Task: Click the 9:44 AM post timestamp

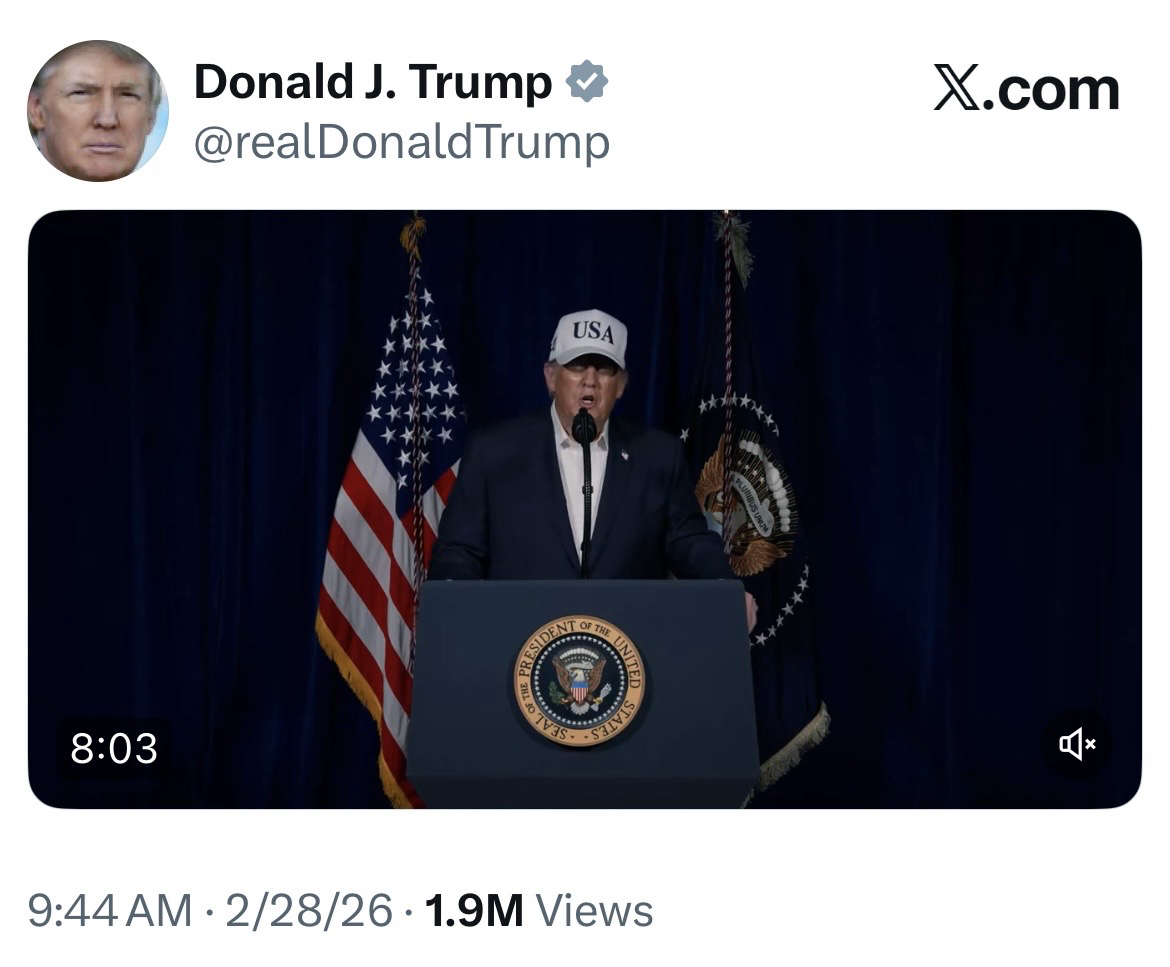Action: [109, 911]
